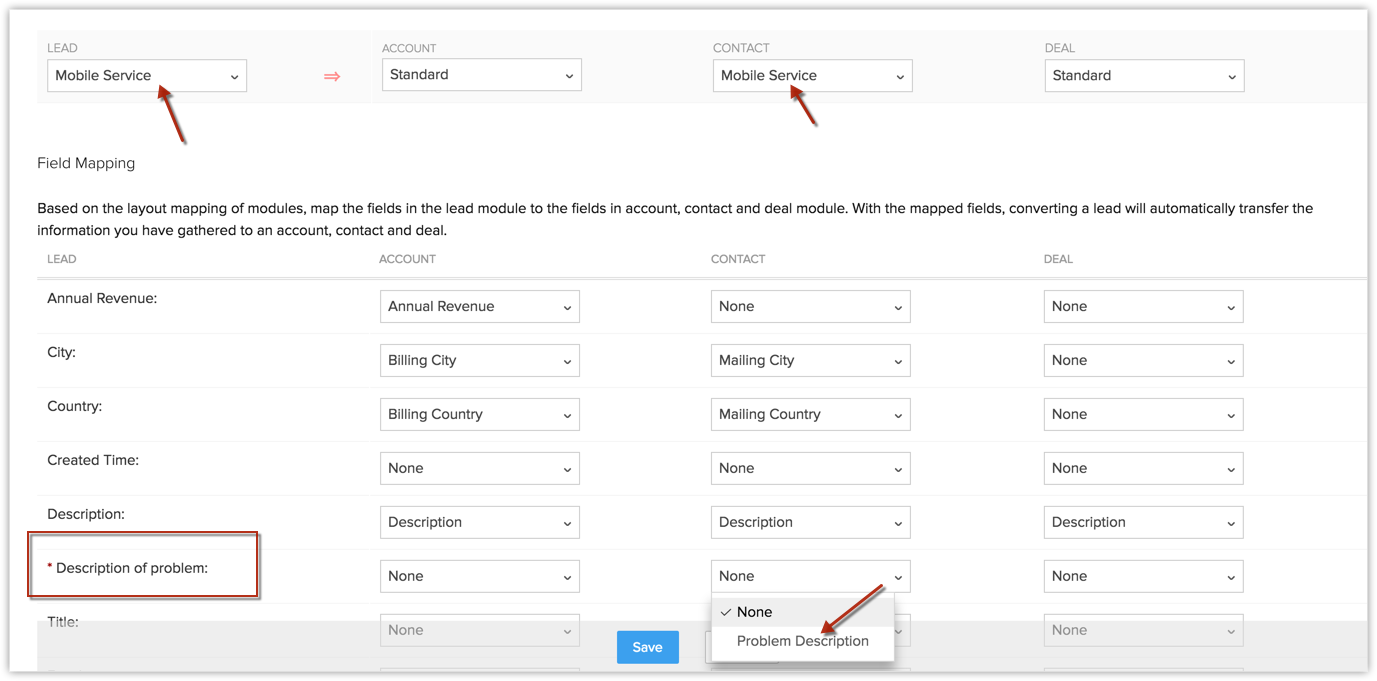Viewport: 1377px width, 681px height.
Task: Open the Contact layout Mobile Service dropdown
Action: coord(812,76)
